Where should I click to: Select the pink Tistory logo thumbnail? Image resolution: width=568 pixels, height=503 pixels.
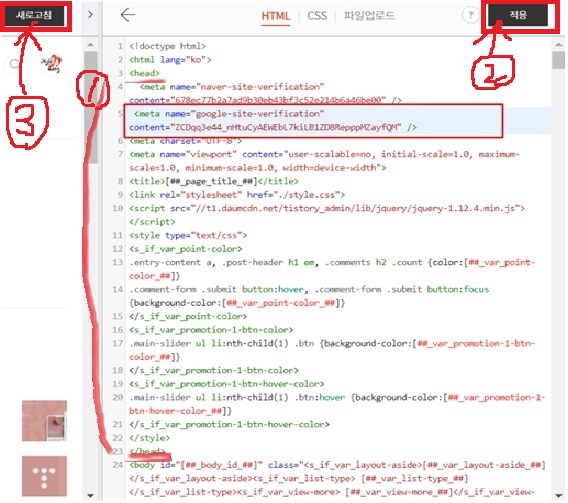[44, 476]
